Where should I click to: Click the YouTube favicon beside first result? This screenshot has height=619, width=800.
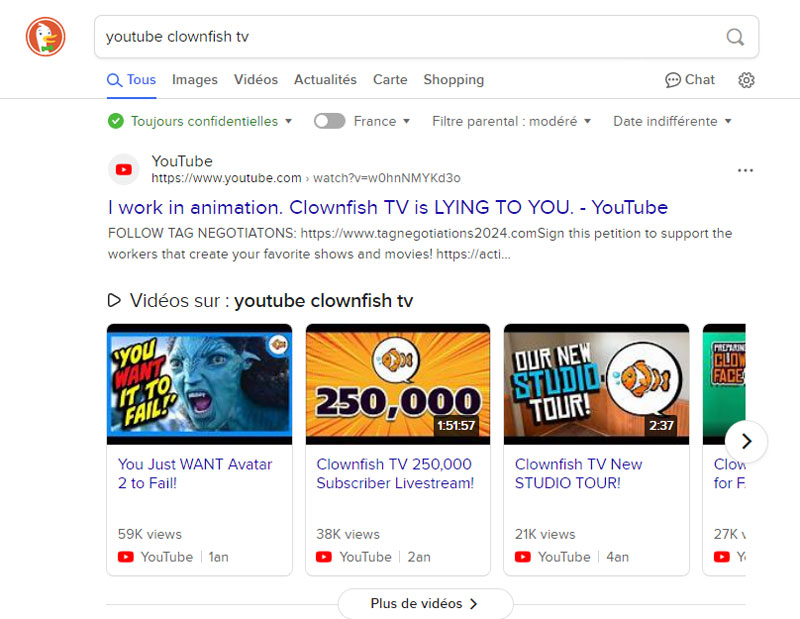(123, 169)
